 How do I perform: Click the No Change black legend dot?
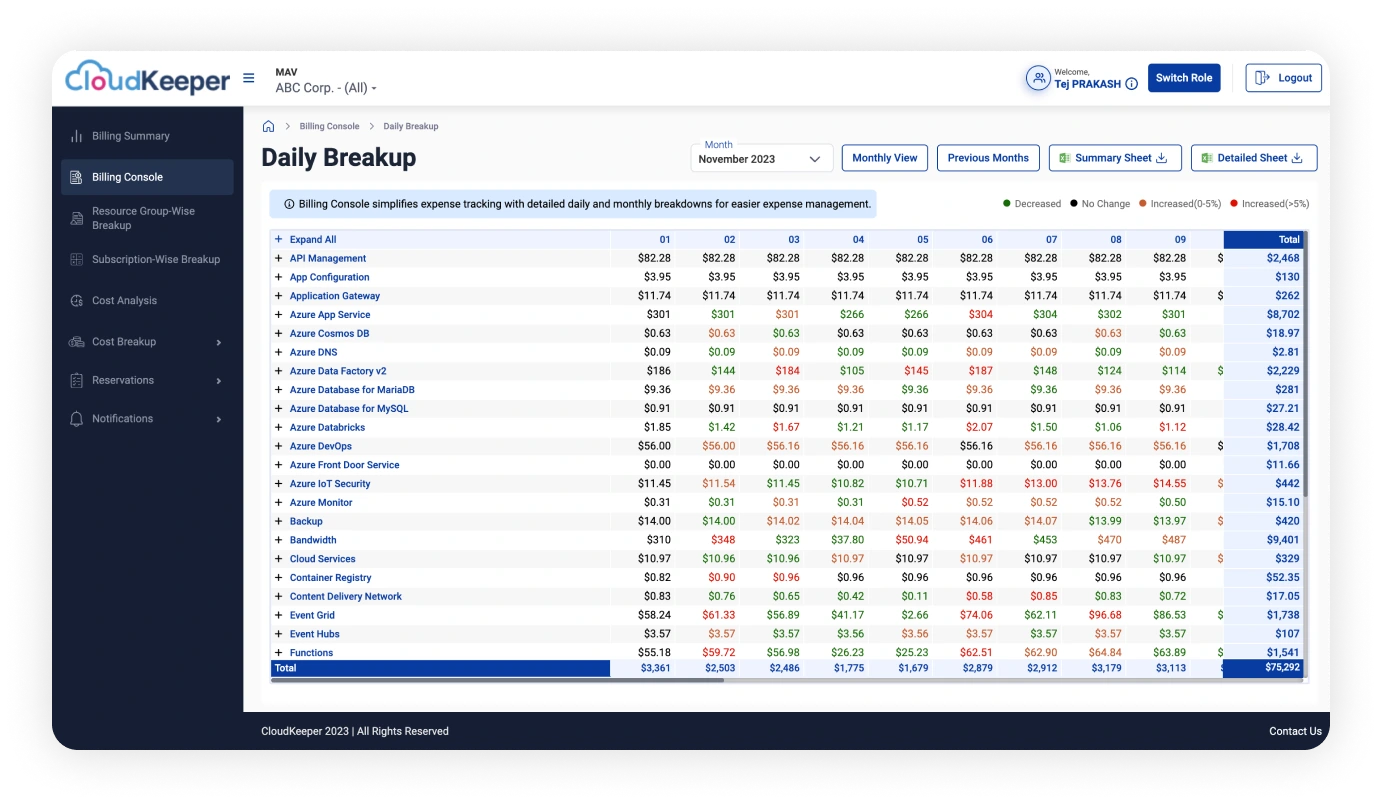(x=1073, y=204)
